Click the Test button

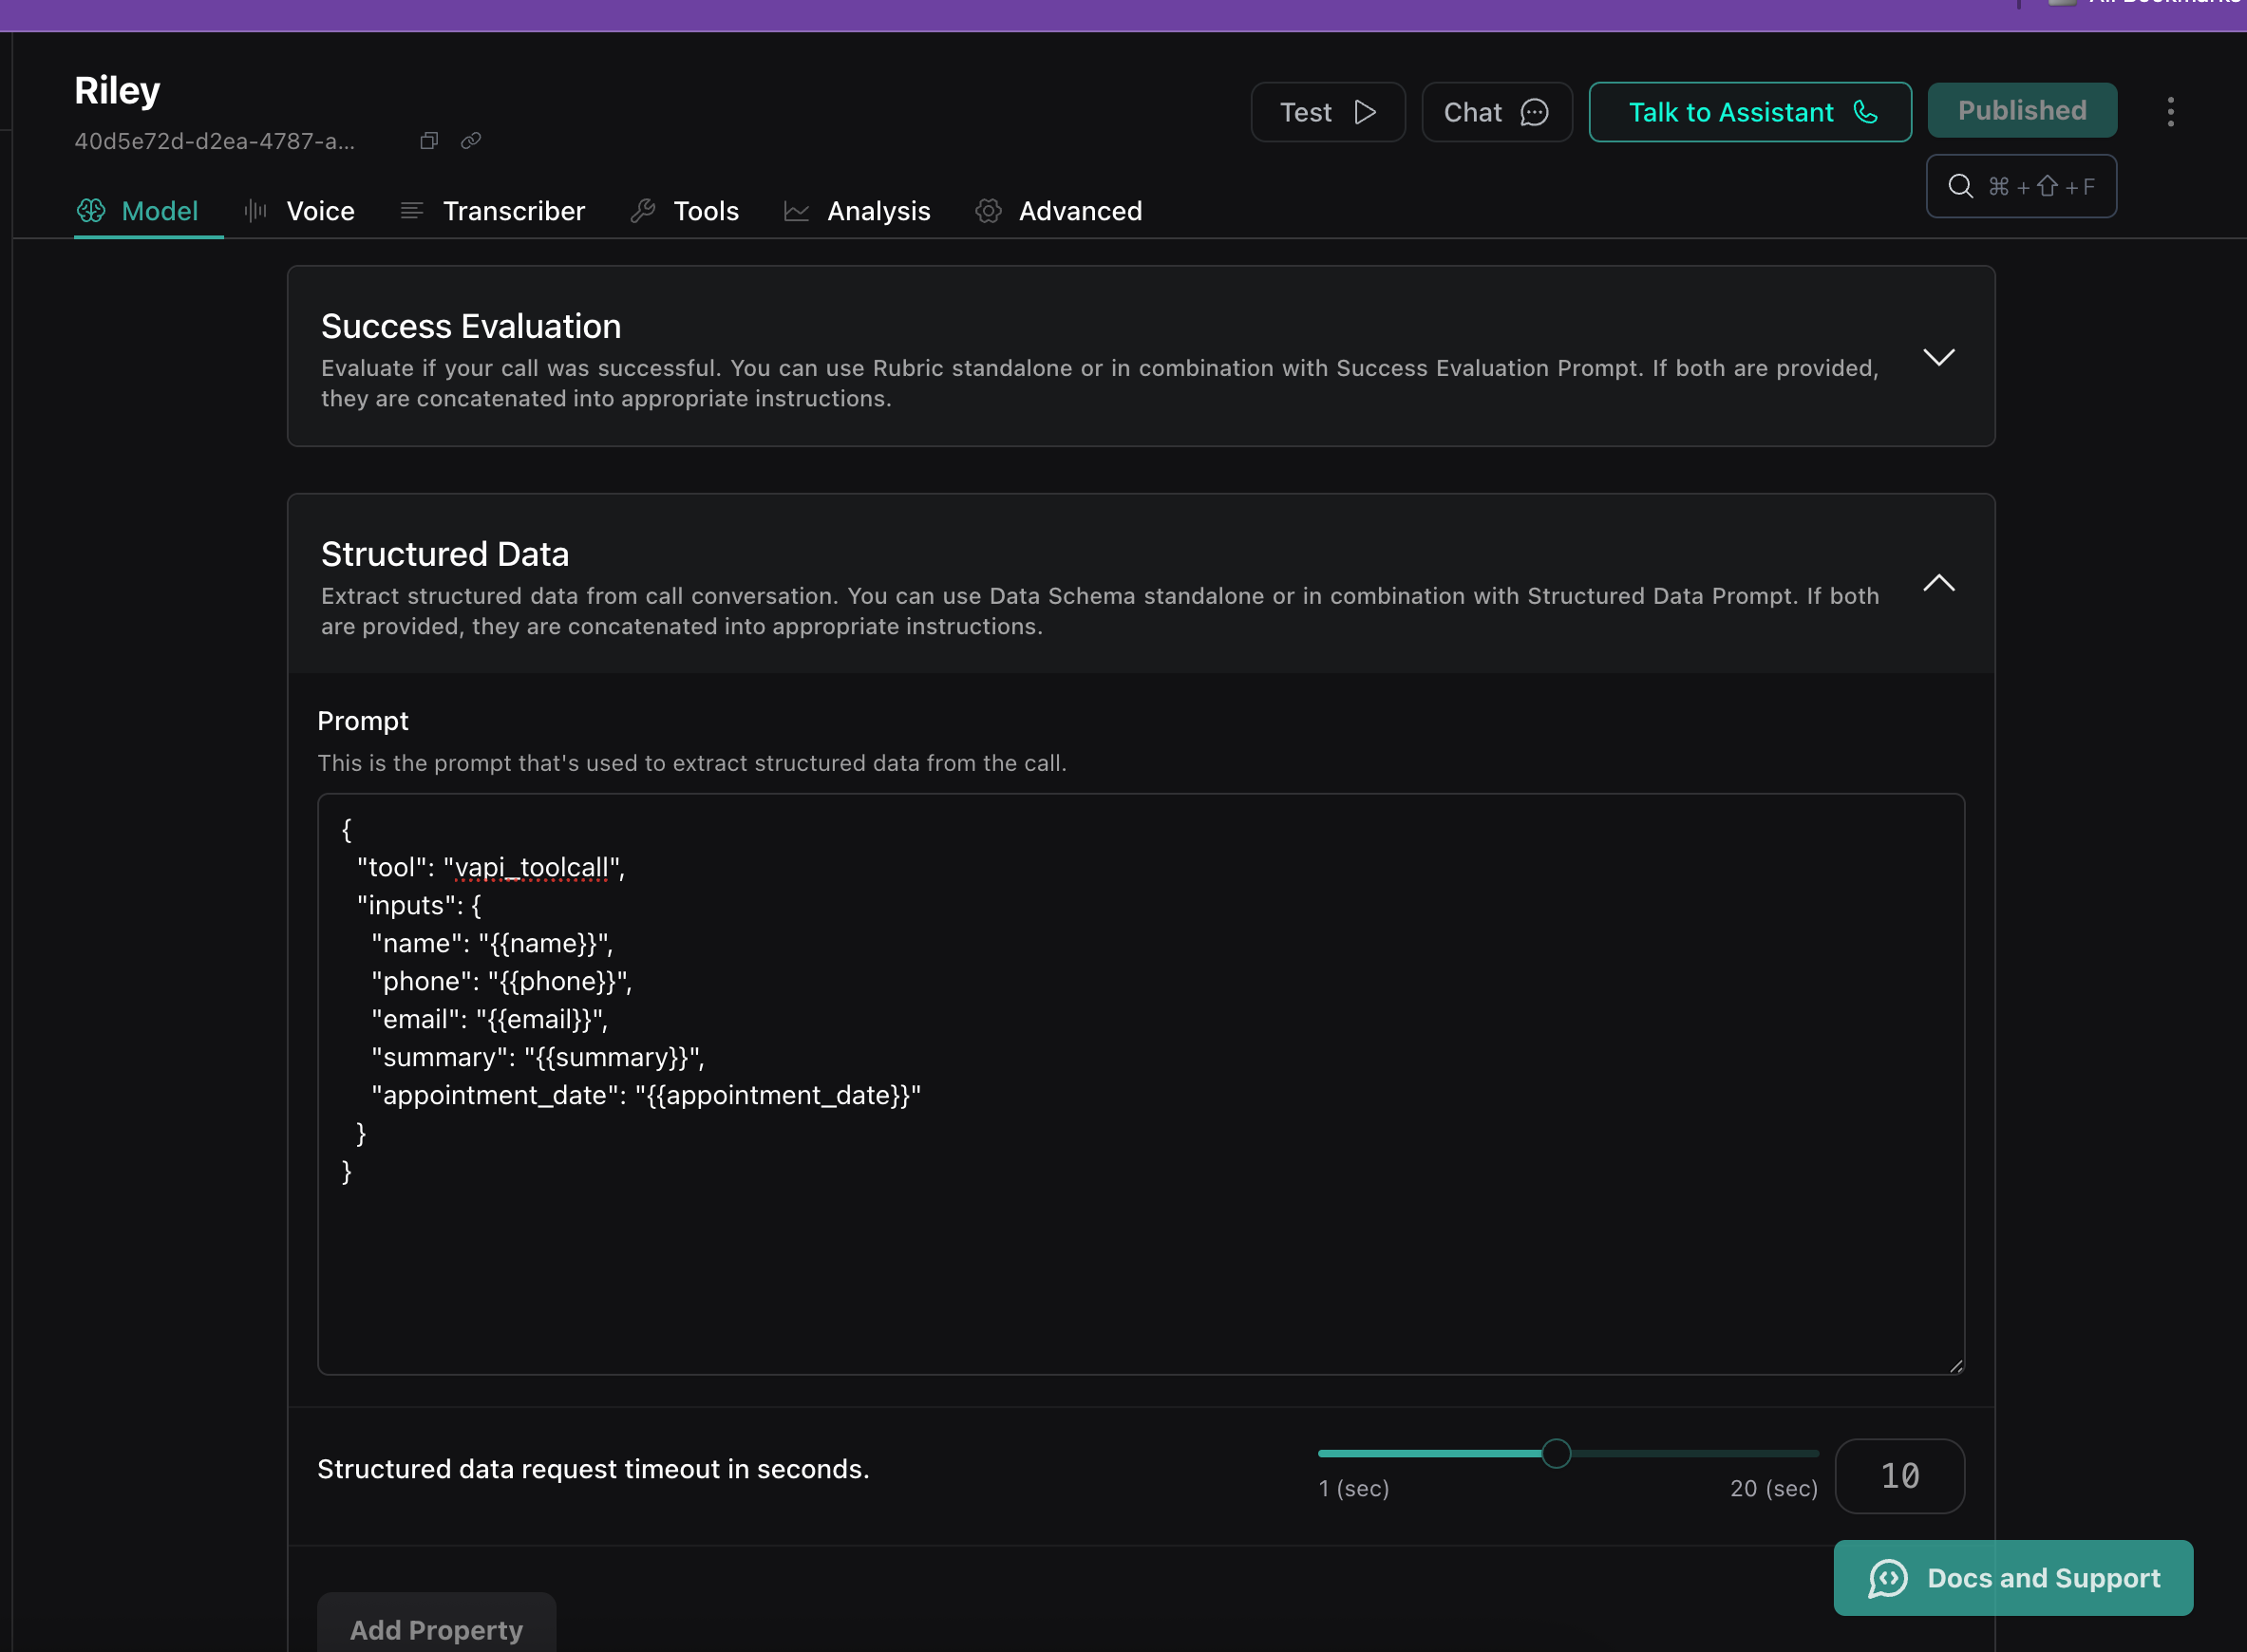tap(1328, 112)
